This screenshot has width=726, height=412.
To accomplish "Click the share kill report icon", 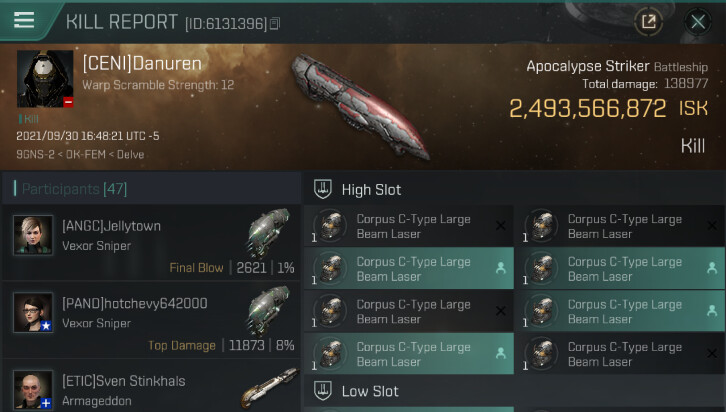I will (x=648, y=21).
